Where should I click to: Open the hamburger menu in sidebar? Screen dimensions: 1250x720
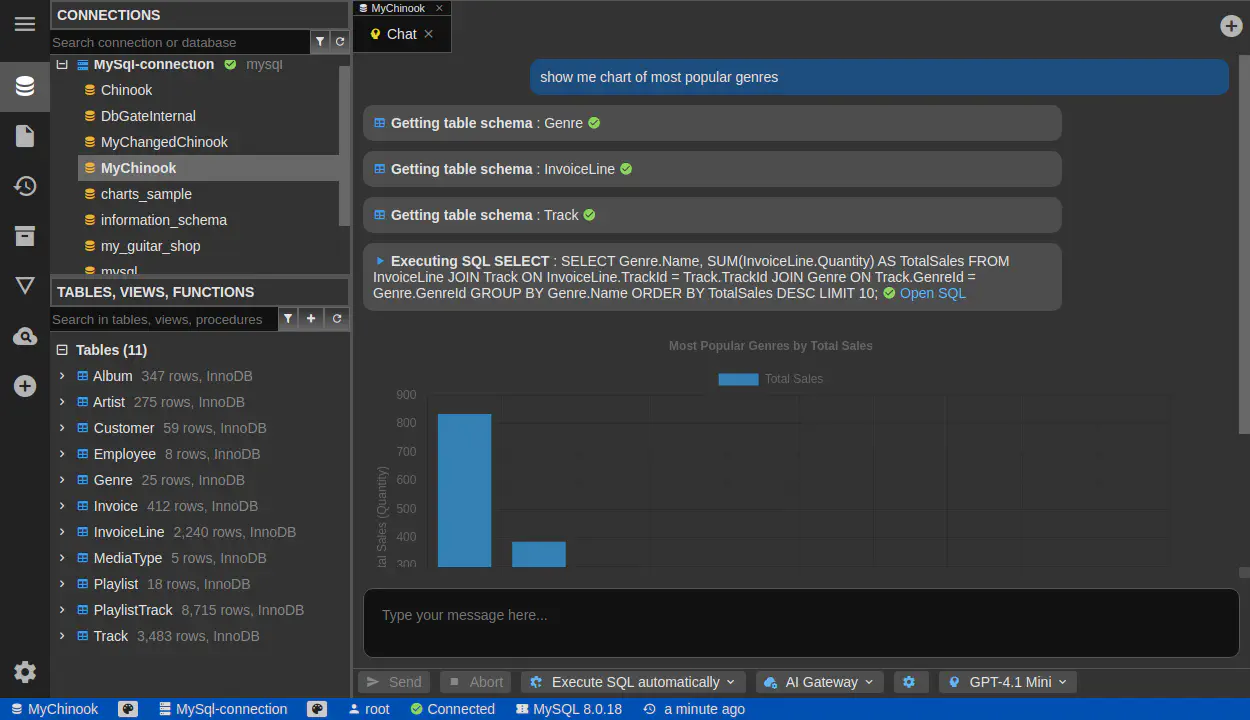25,24
